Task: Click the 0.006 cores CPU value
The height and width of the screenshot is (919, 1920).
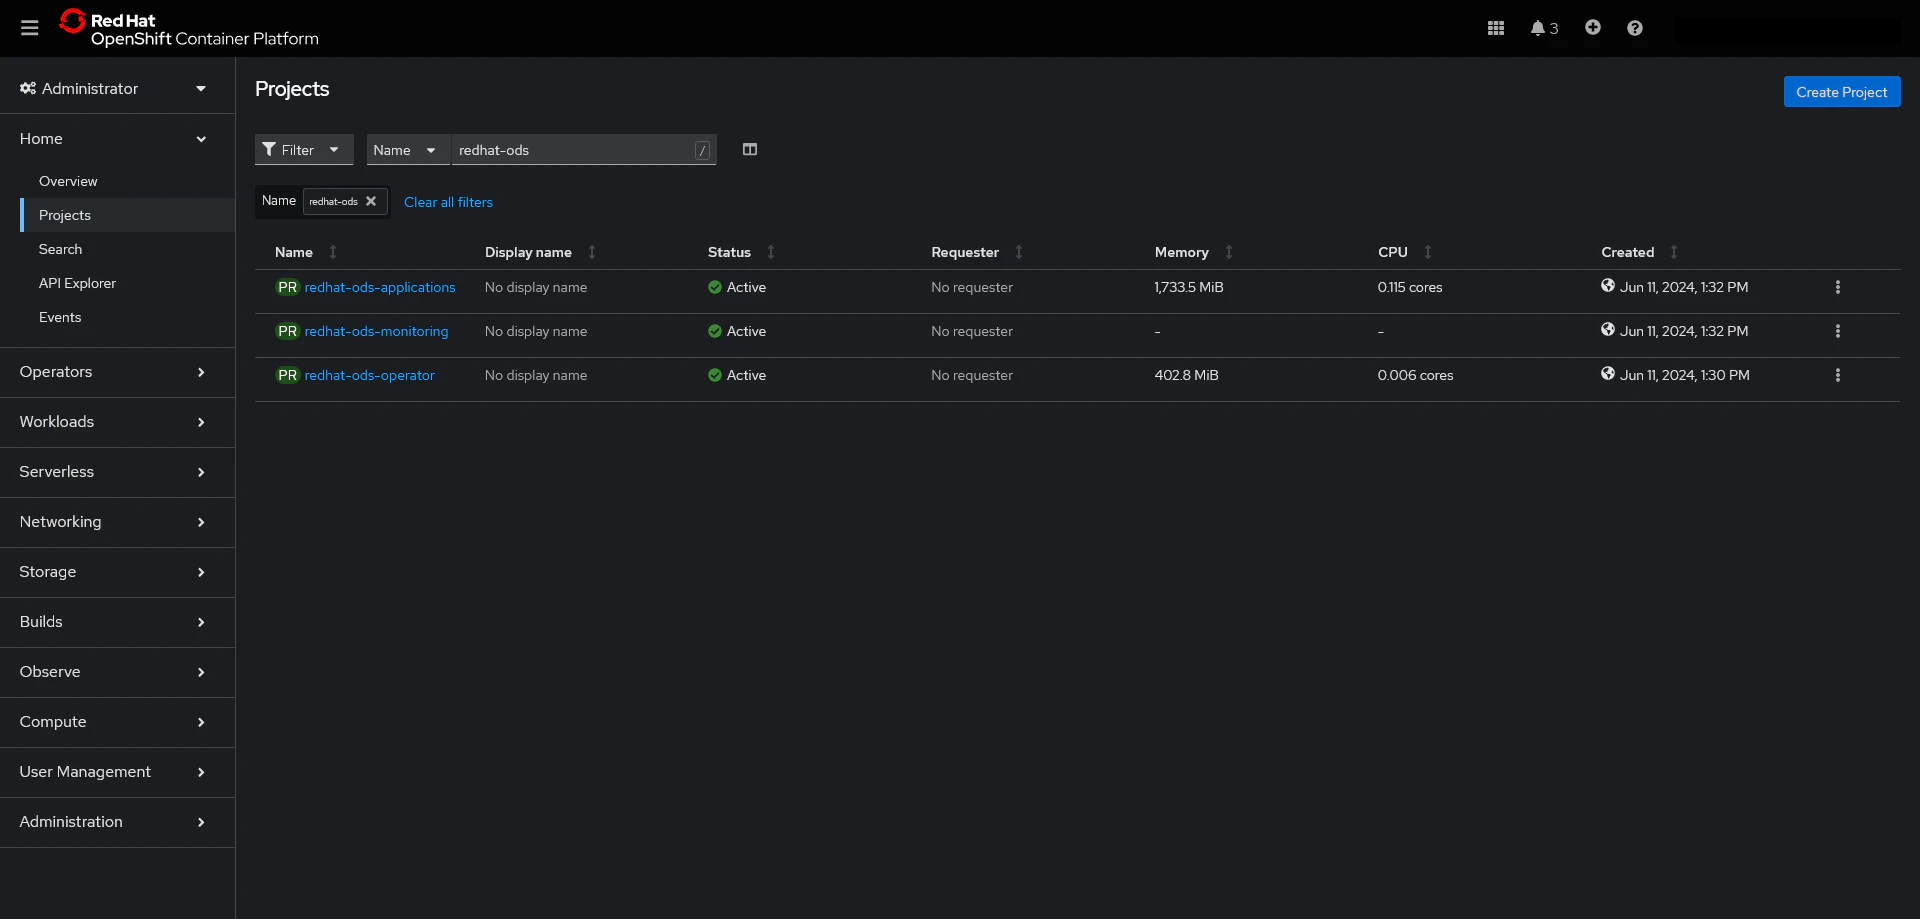Action: point(1415,375)
